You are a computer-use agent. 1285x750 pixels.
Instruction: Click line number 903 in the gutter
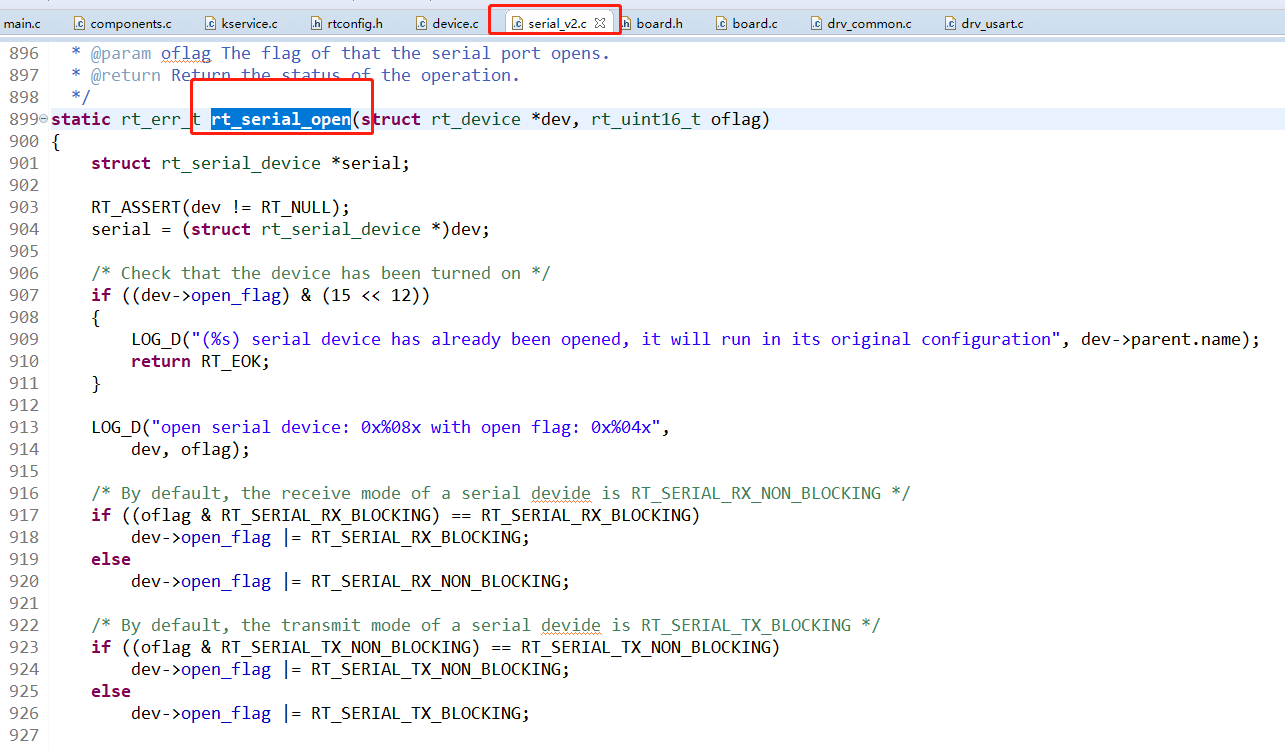click(23, 207)
